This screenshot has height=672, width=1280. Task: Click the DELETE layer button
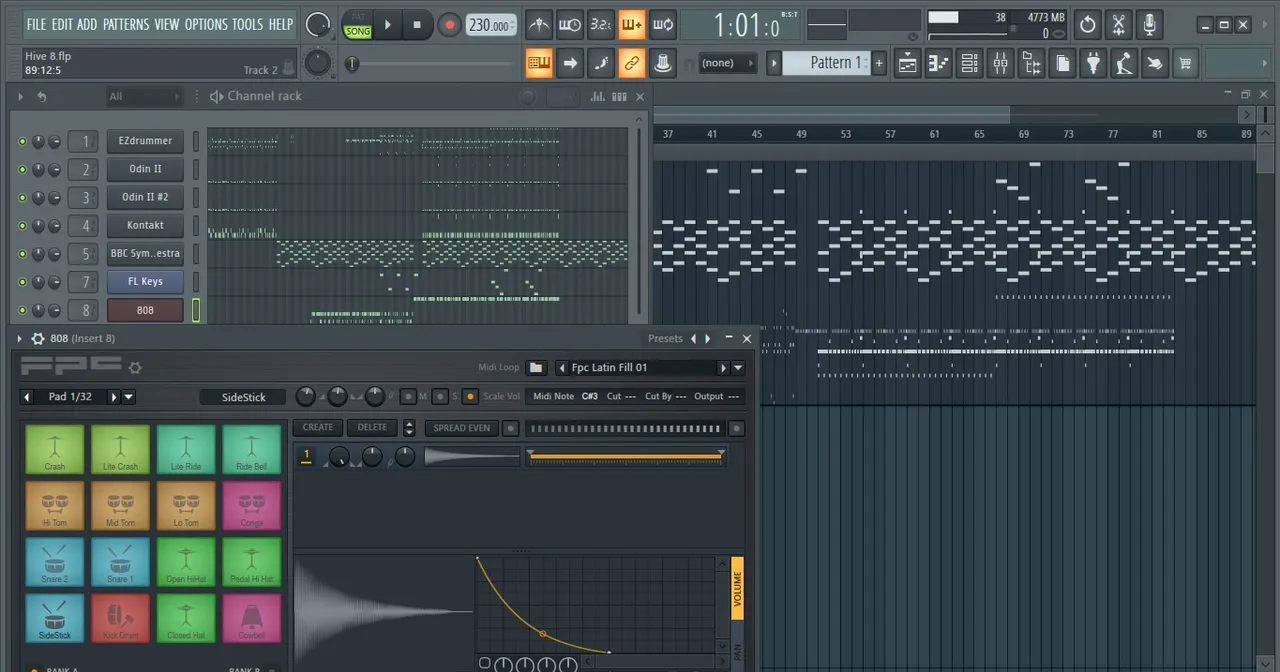[372, 428]
